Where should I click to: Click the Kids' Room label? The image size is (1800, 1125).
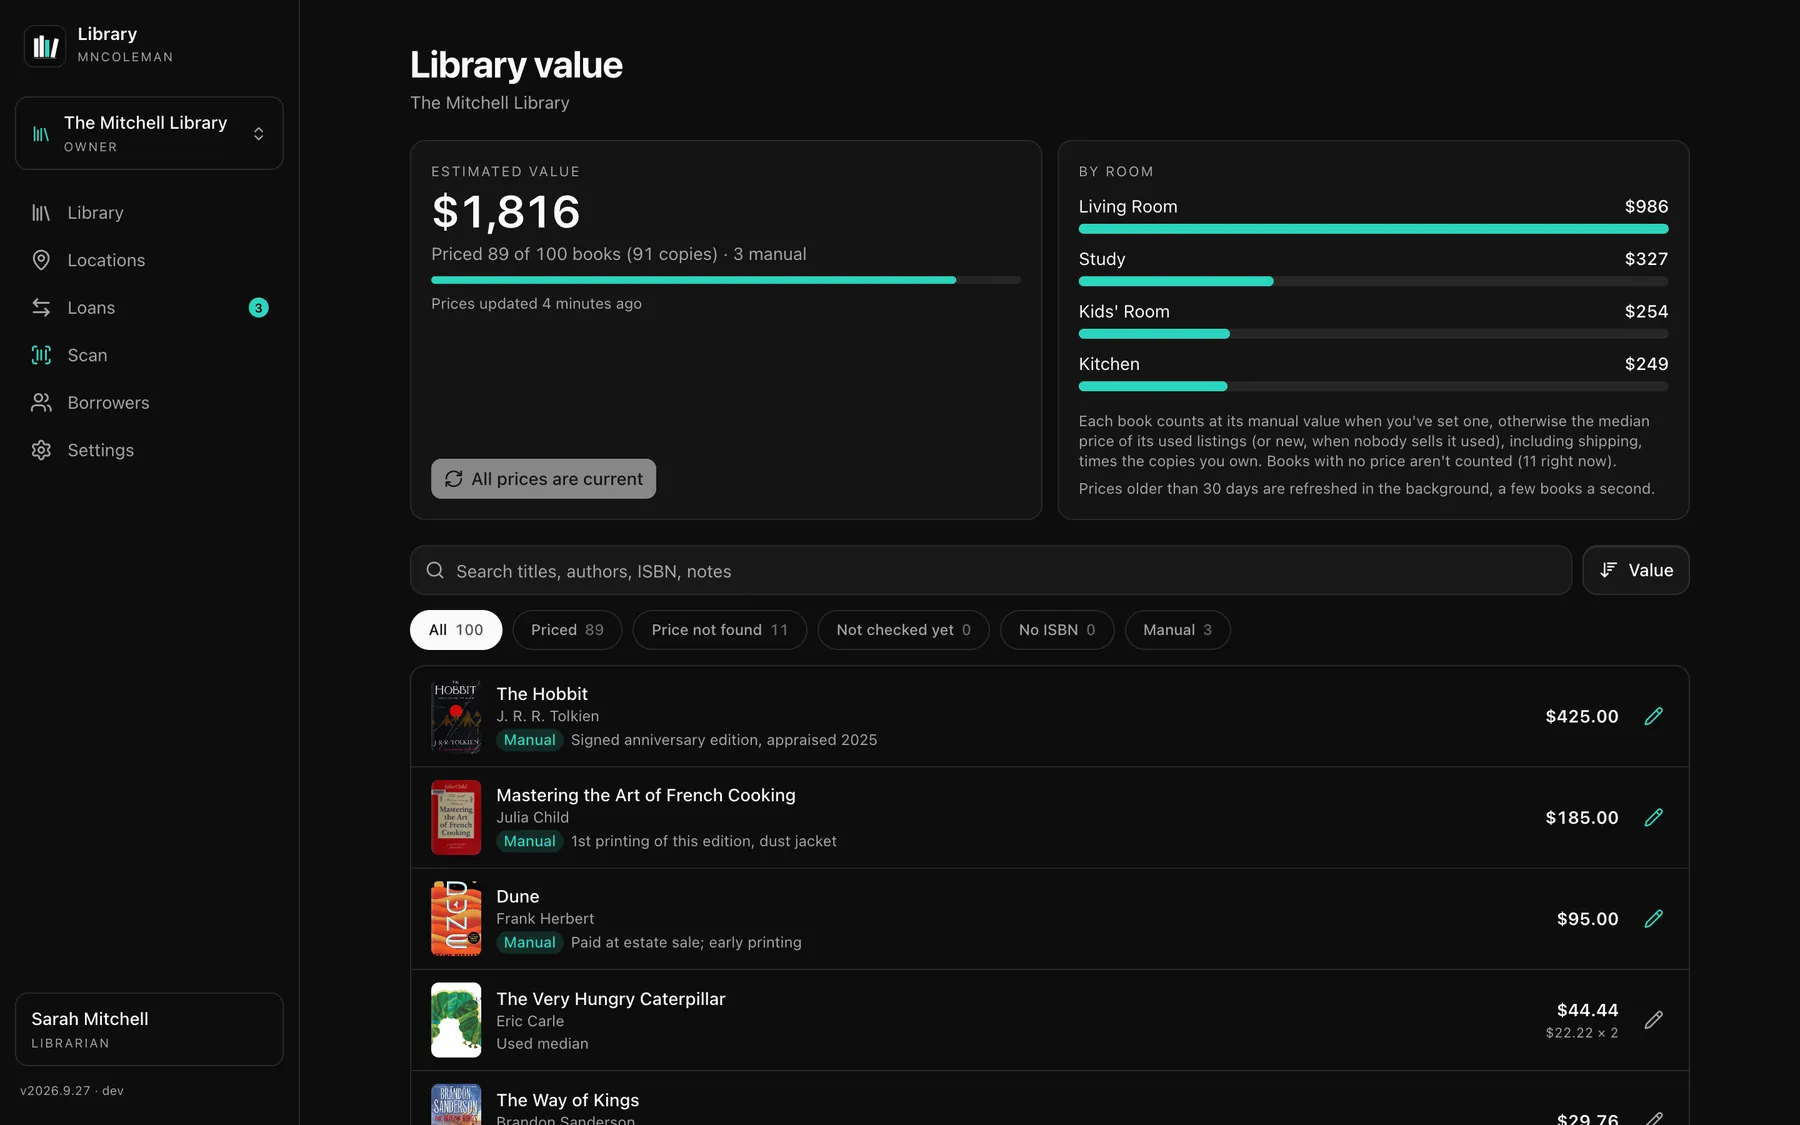pos(1124,311)
